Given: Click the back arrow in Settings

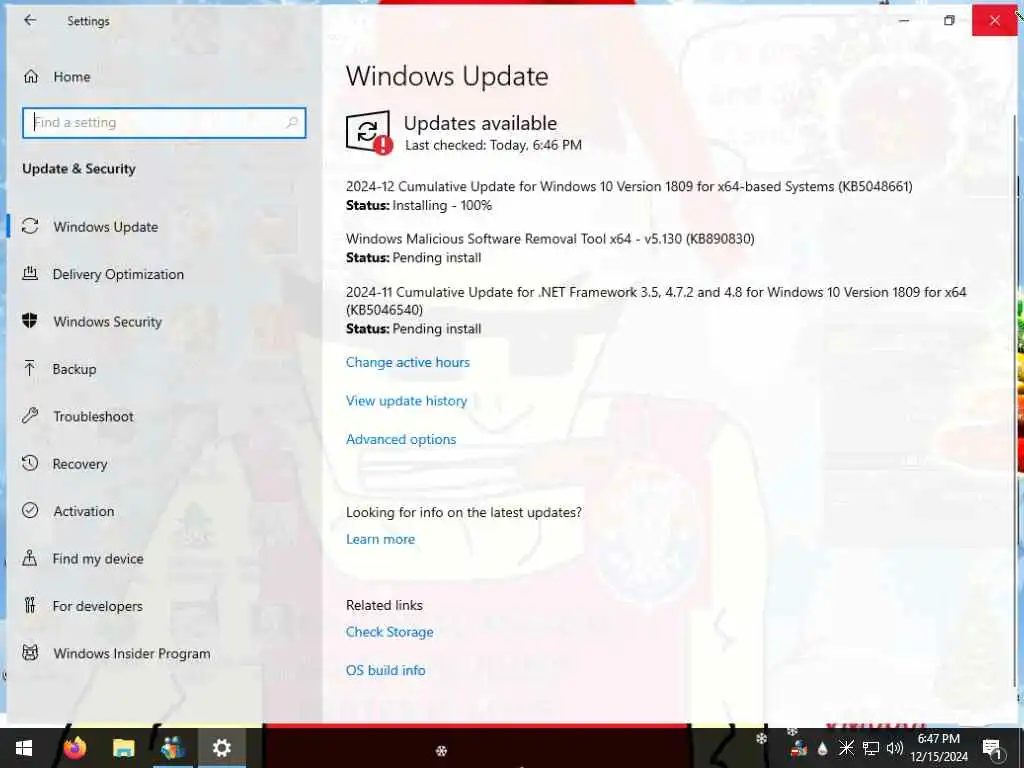Looking at the screenshot, I should (30, 20).
